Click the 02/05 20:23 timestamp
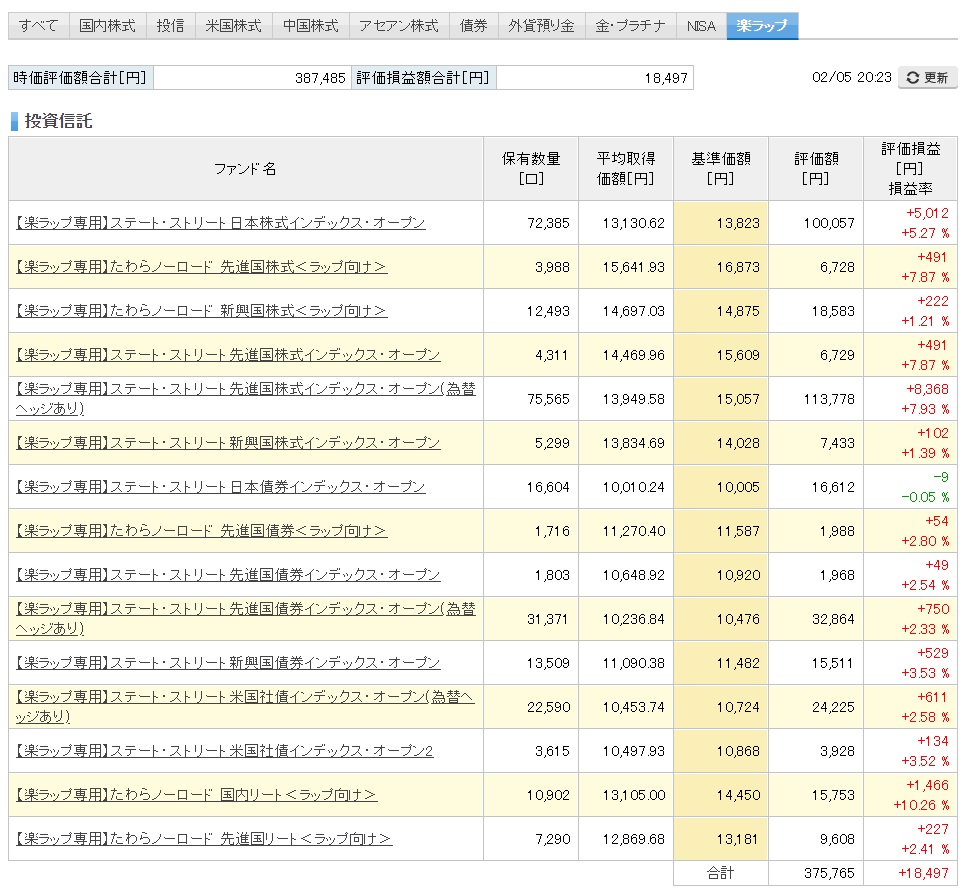 (852, 77)
